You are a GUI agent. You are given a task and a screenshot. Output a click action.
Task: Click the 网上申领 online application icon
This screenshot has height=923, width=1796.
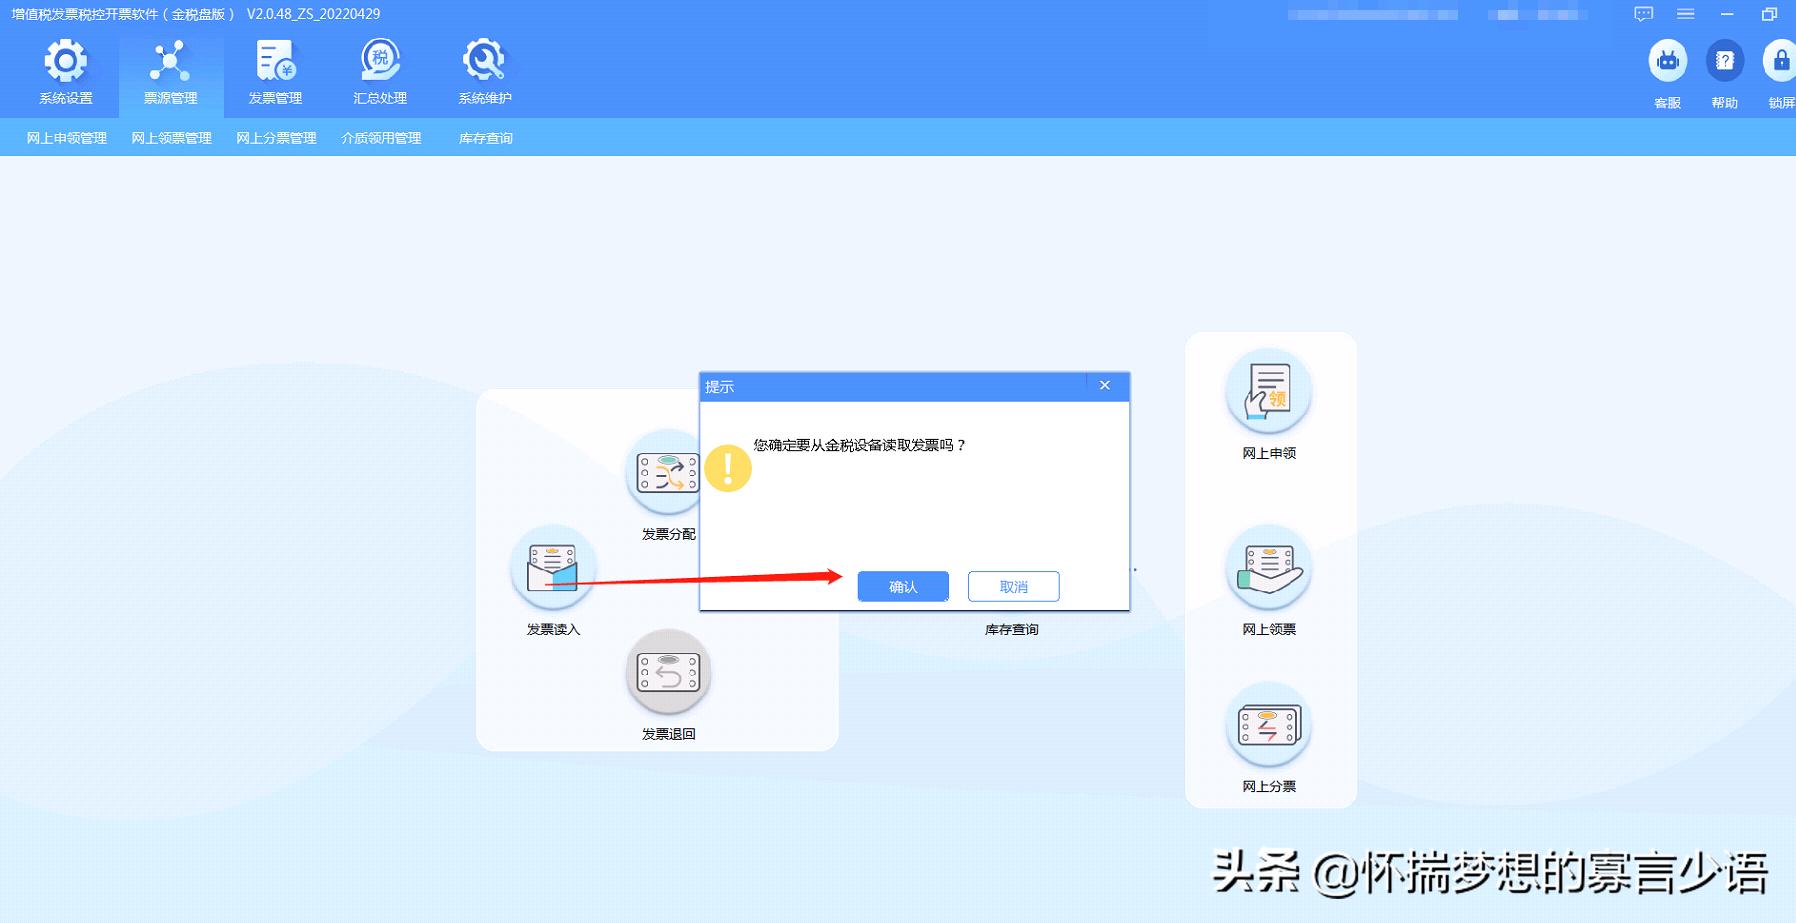click(x=1268, y=392)
